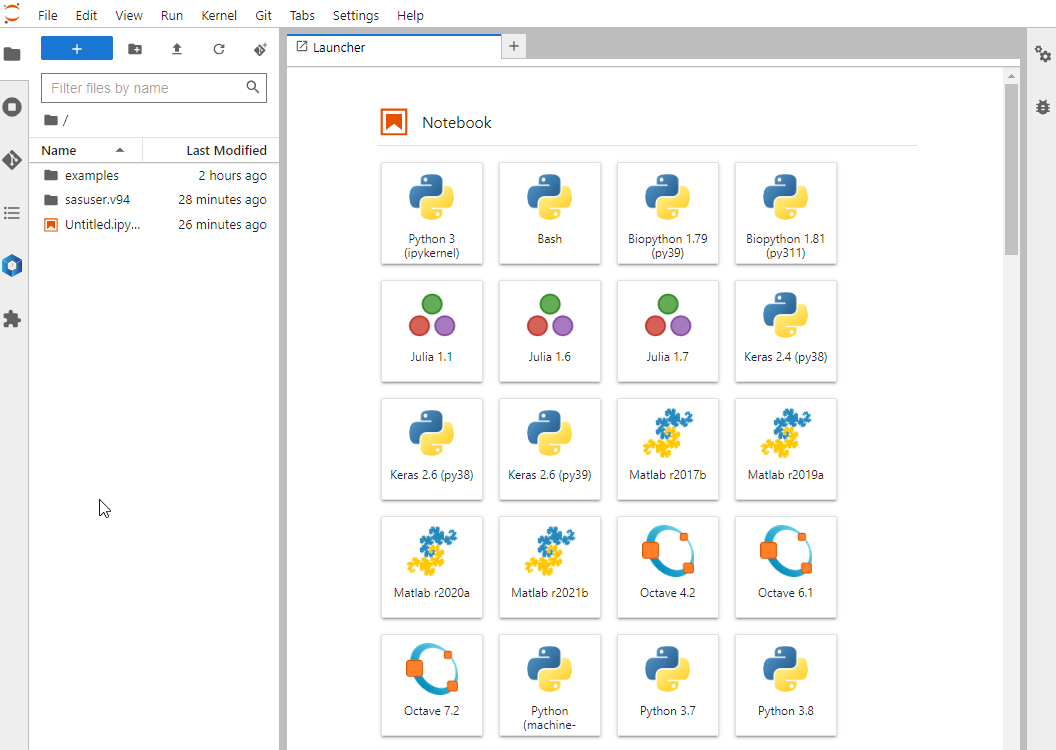Image resolution: width=1056 pixels, height=750 pixels.
Task: Open the Running Terminals and Kernels sidebar
Action: pos(12,107)
